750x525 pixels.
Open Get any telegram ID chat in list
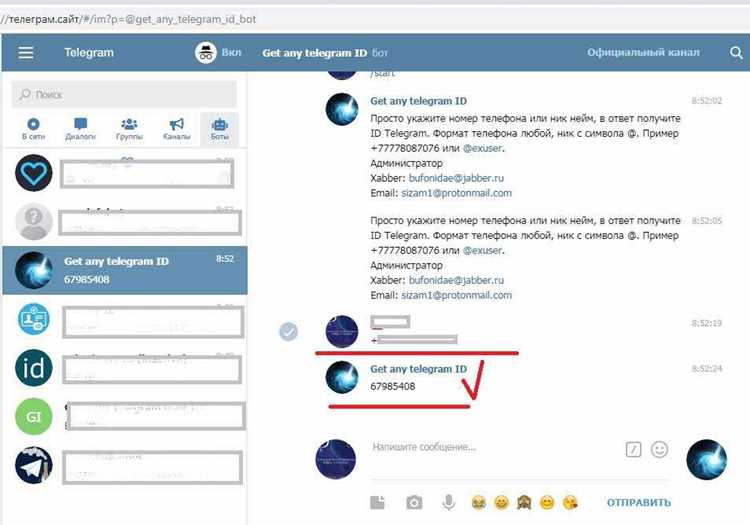124,270
